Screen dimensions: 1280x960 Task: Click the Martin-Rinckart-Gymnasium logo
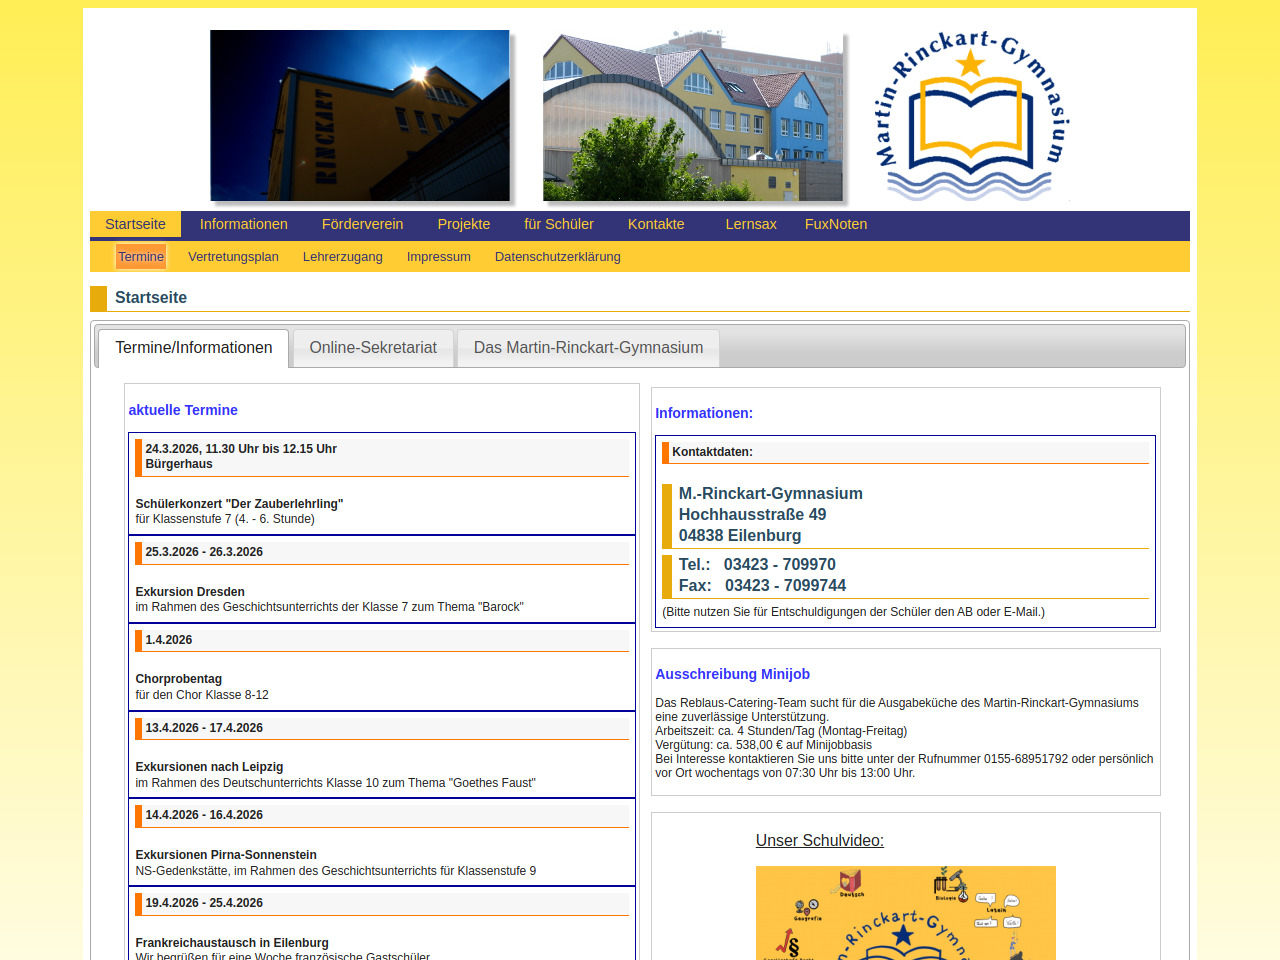click(971, 116)
